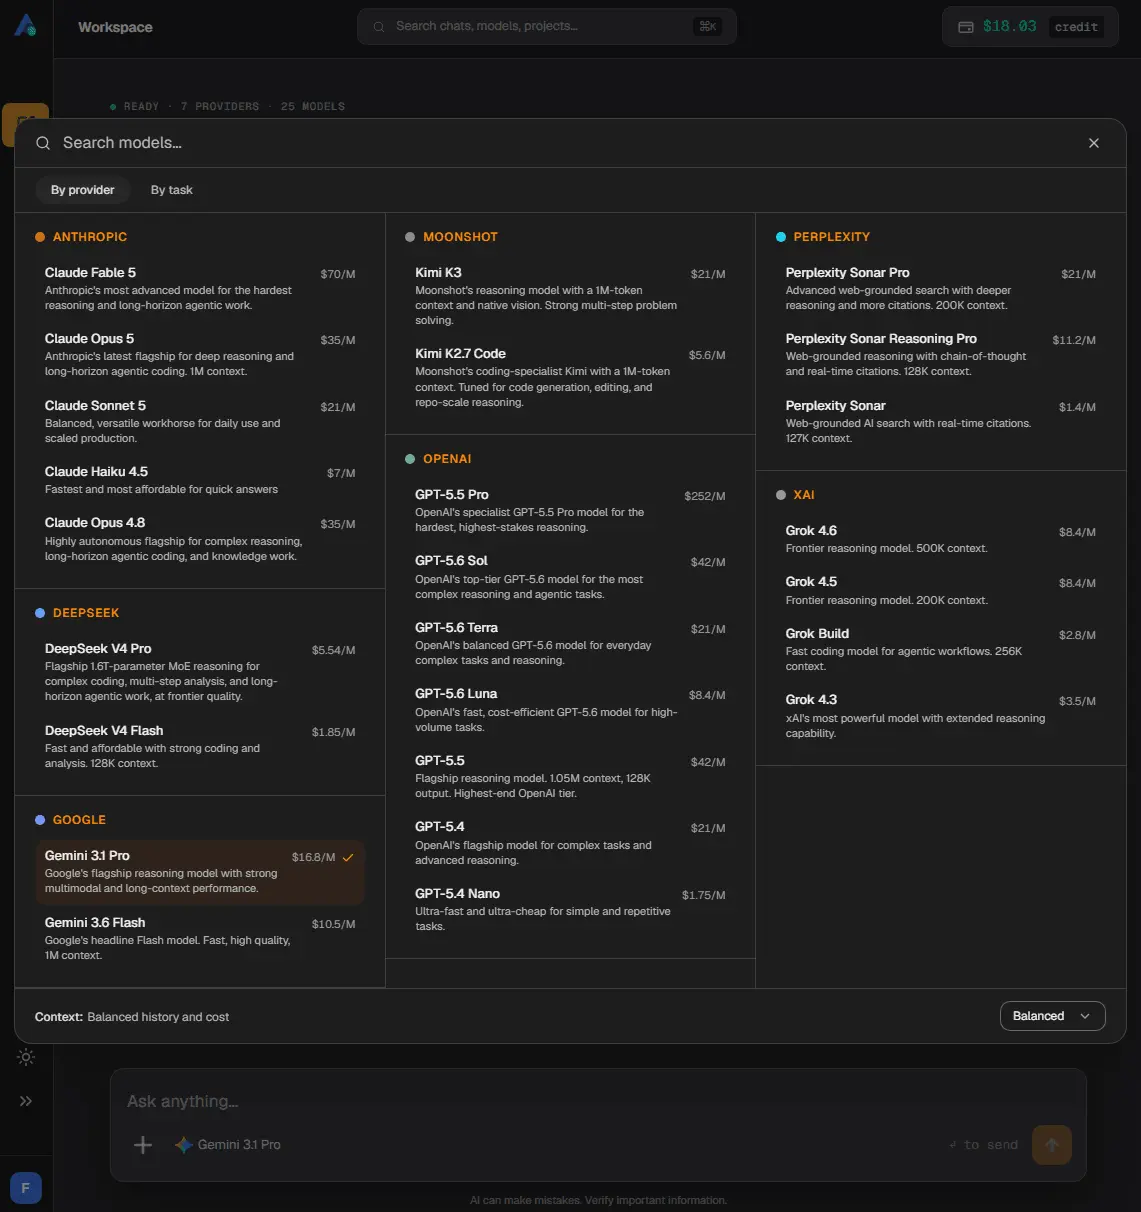Click the top Search chats, models, projects field
This screenshot has height=1212, width=1141.
[x=547, y=26]
